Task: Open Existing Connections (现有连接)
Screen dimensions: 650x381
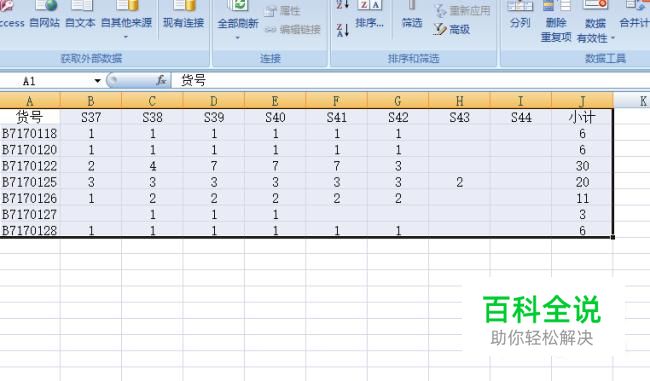Action: tap(183, 15)
